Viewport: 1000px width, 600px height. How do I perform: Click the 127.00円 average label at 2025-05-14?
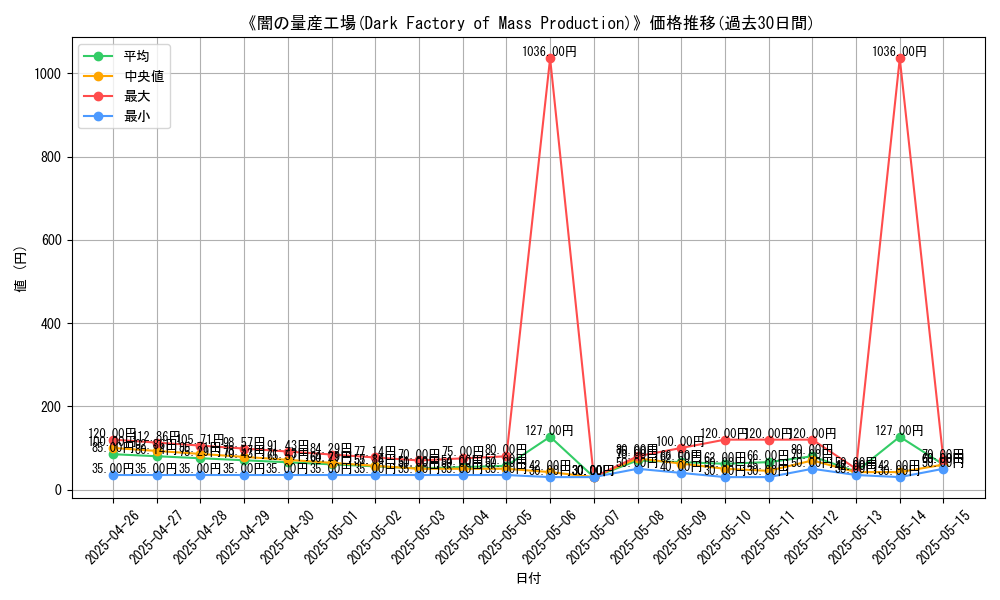pyautogui.click(x=899, y=430)
